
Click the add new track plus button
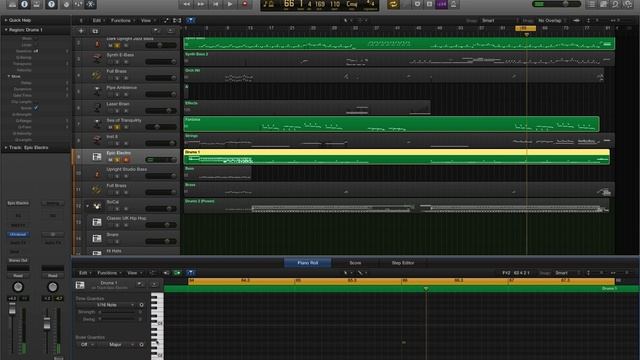point(81,31)
